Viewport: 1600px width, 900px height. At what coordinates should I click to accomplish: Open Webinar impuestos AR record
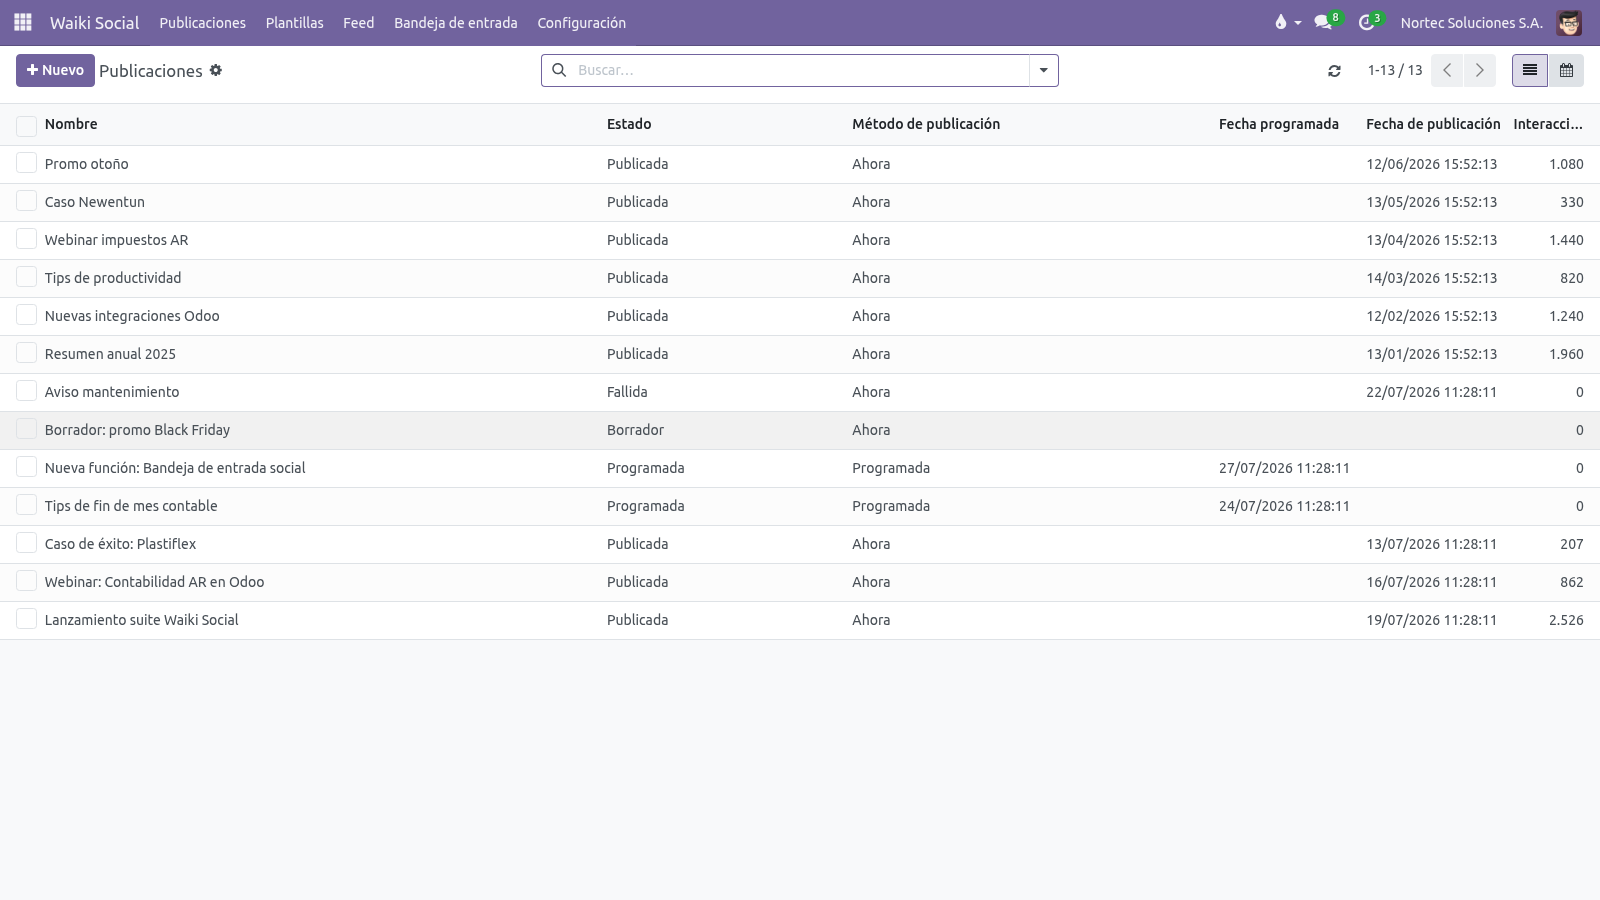(x=116, y=240)
